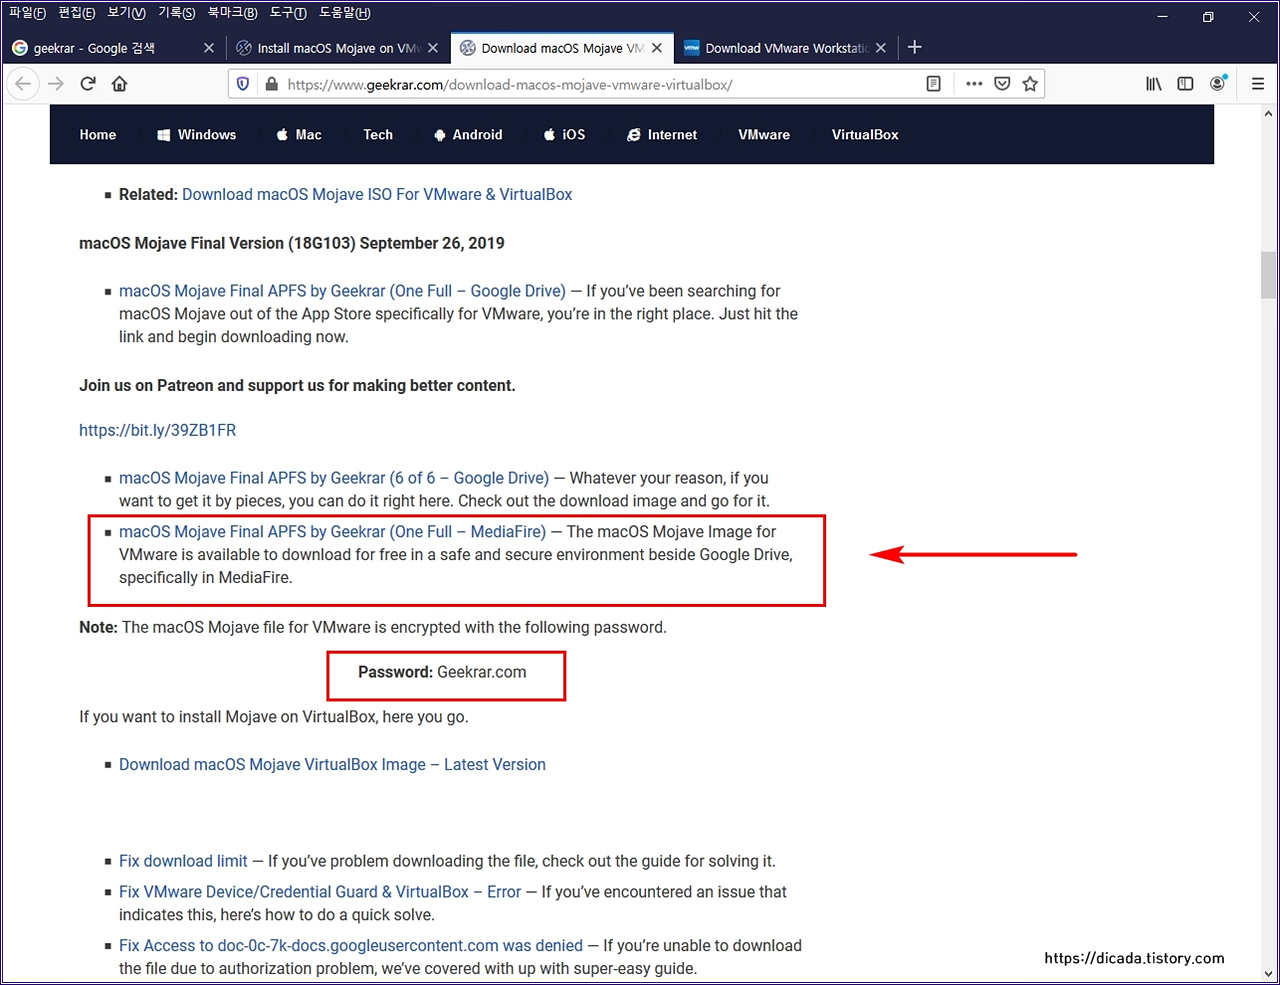Open the browser home page icon

(x=119, y=84)
